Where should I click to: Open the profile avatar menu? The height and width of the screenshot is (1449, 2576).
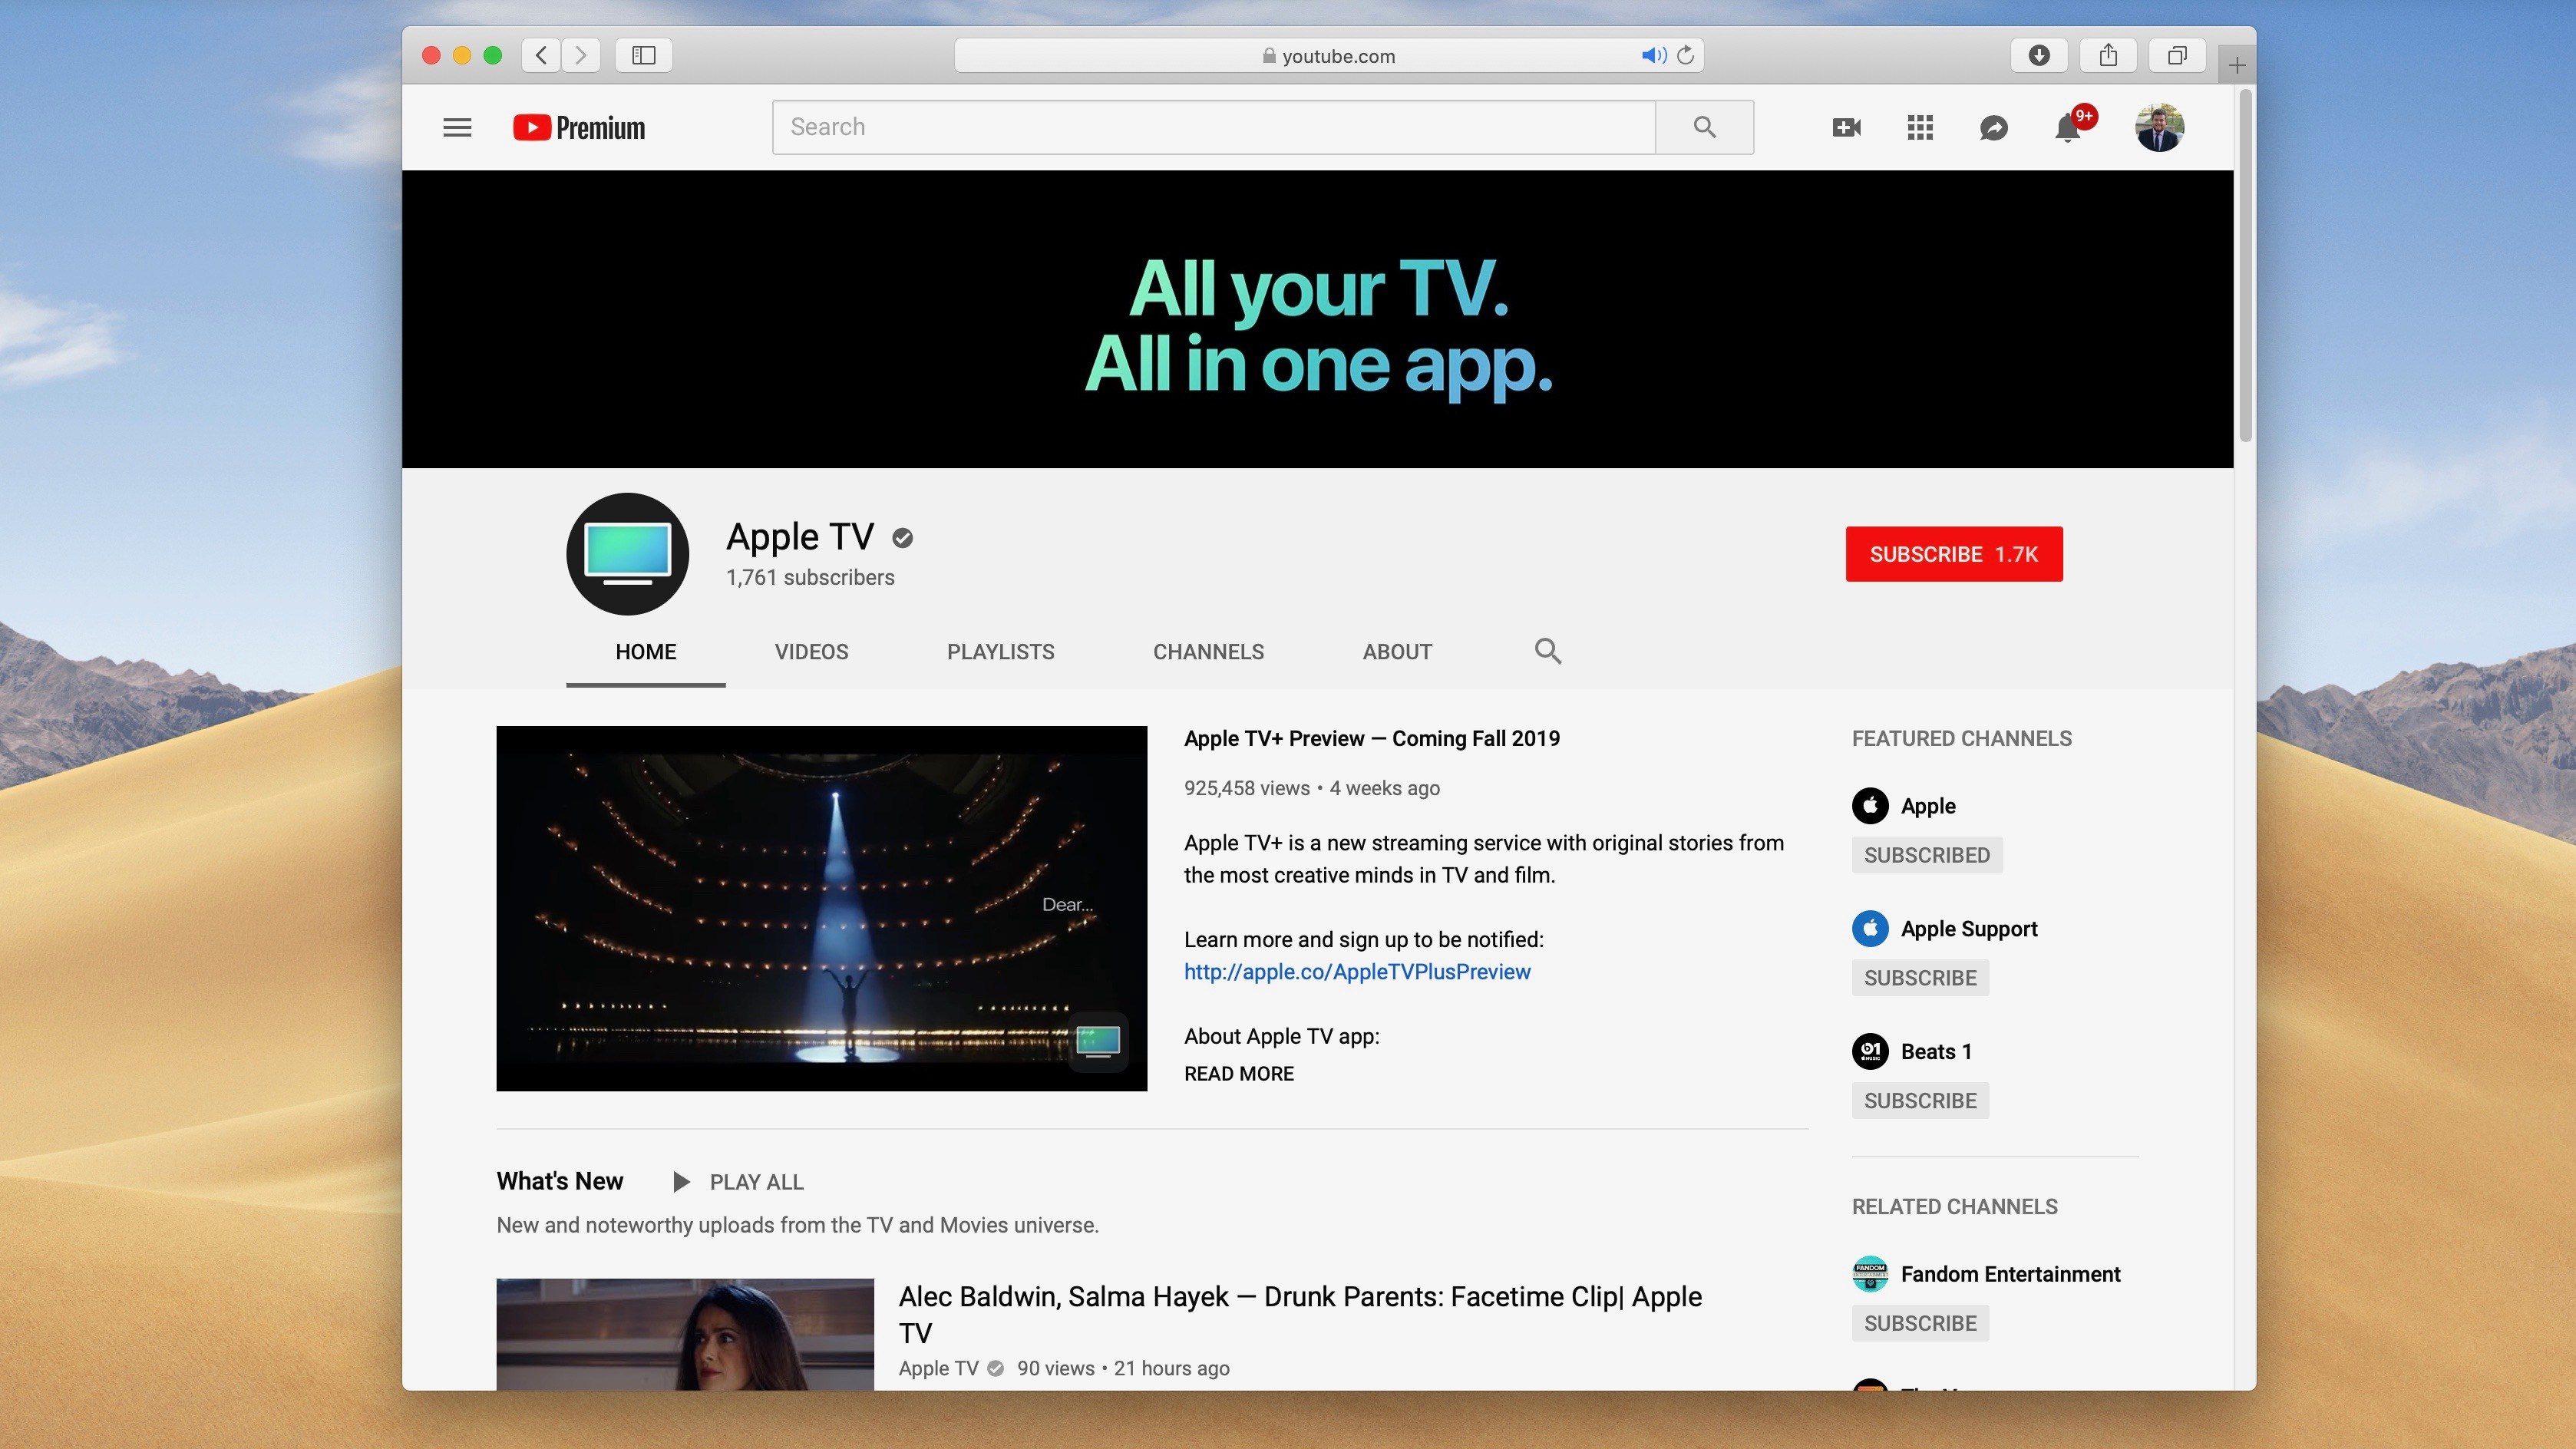tap(2159, 127)
